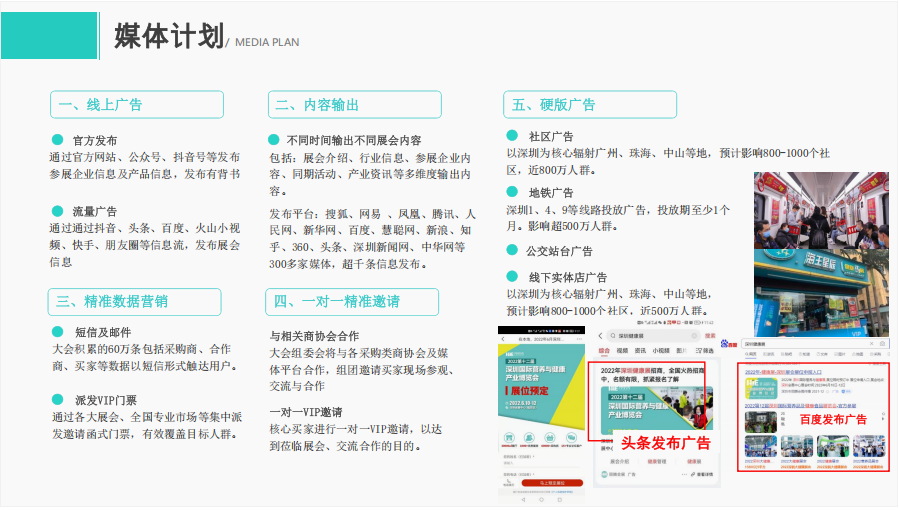Viewport: 899px width, 510px height.
Task: Click the 媒体计划 slide title
Action: coord(168,37)
